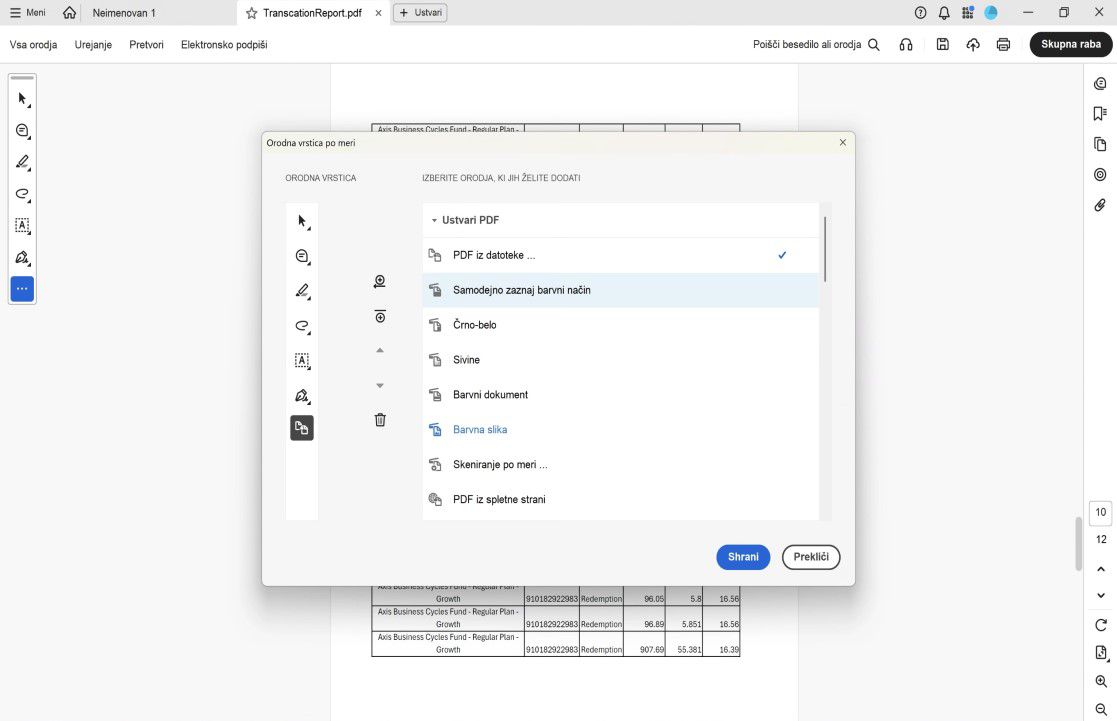
Task: Move selected tool up with arrow
Action: click(x=380, y=351)
